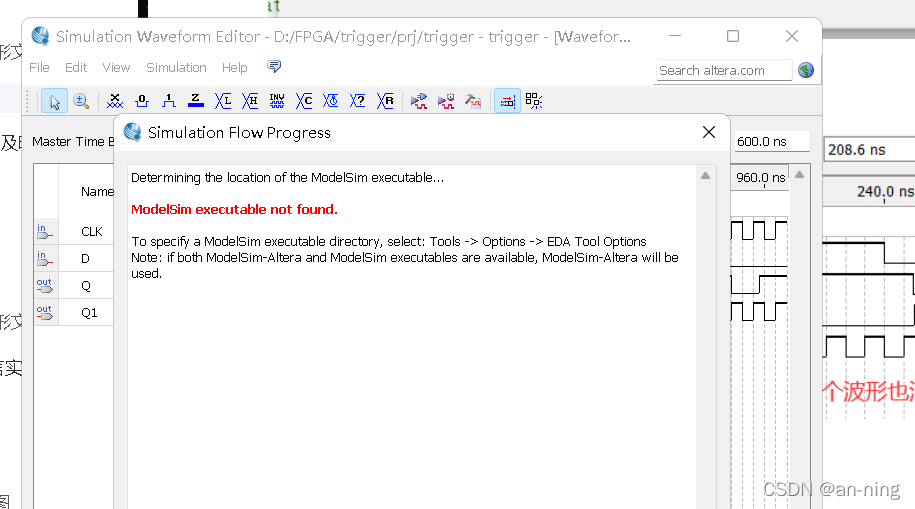Open the overwrite clock tool
This screenshot has height=509, width=915.
tap(331, 101)
